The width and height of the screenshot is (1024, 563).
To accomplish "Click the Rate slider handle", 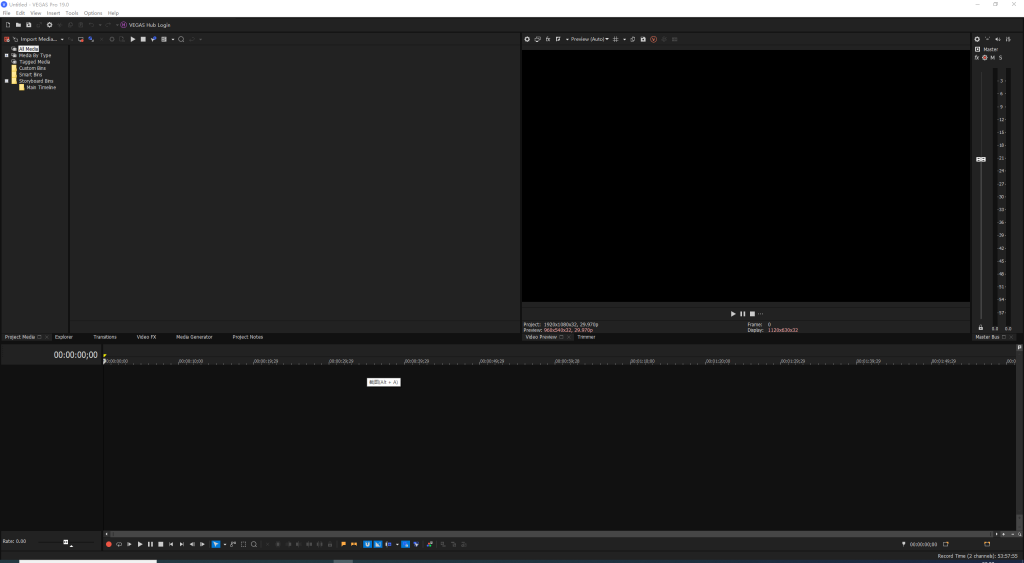I will pyautogui.click(x=65, y=542).
